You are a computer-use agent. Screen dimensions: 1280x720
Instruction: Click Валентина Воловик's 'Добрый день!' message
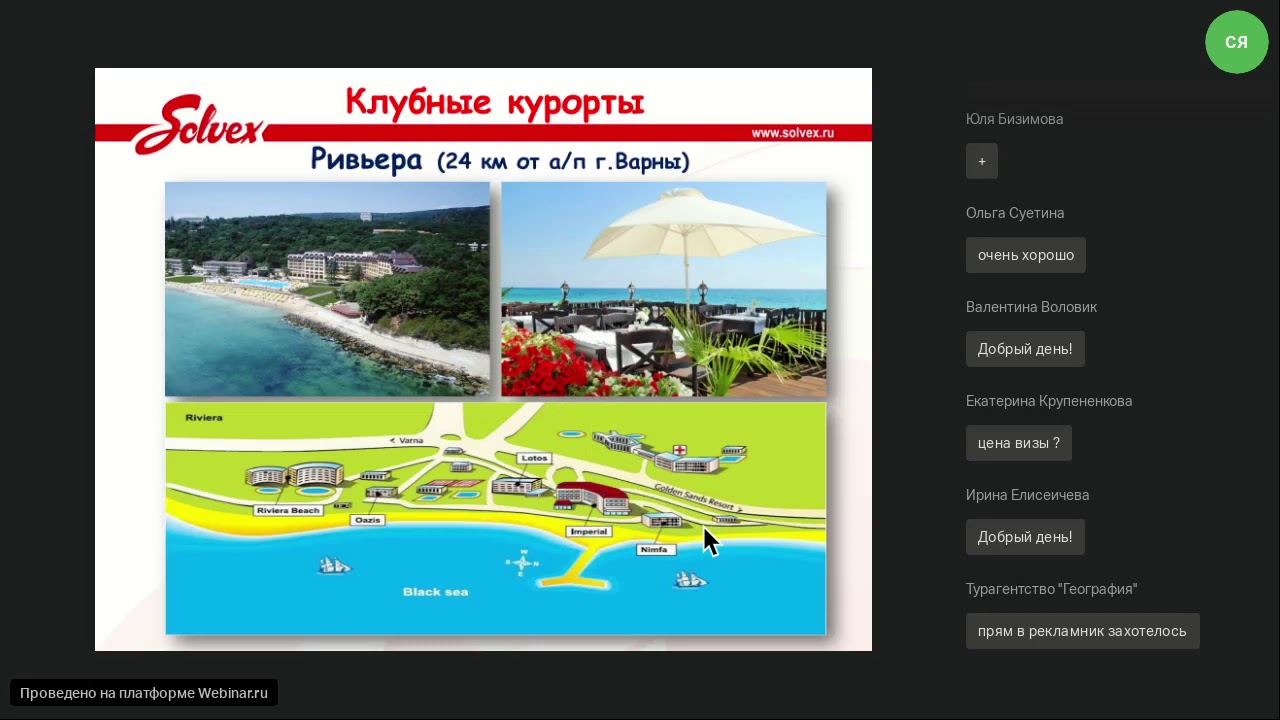click(1025, 349)
